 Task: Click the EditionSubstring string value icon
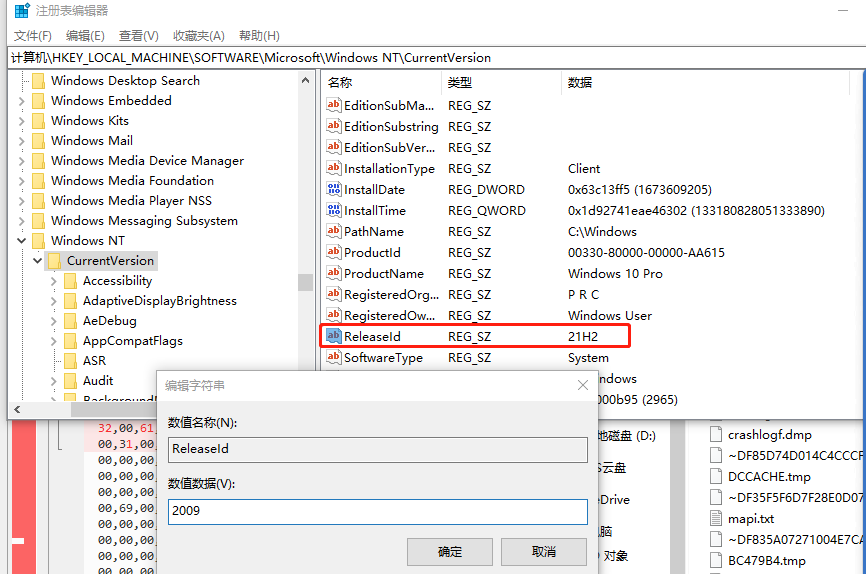pyautogui.click(x=334, y=125)
